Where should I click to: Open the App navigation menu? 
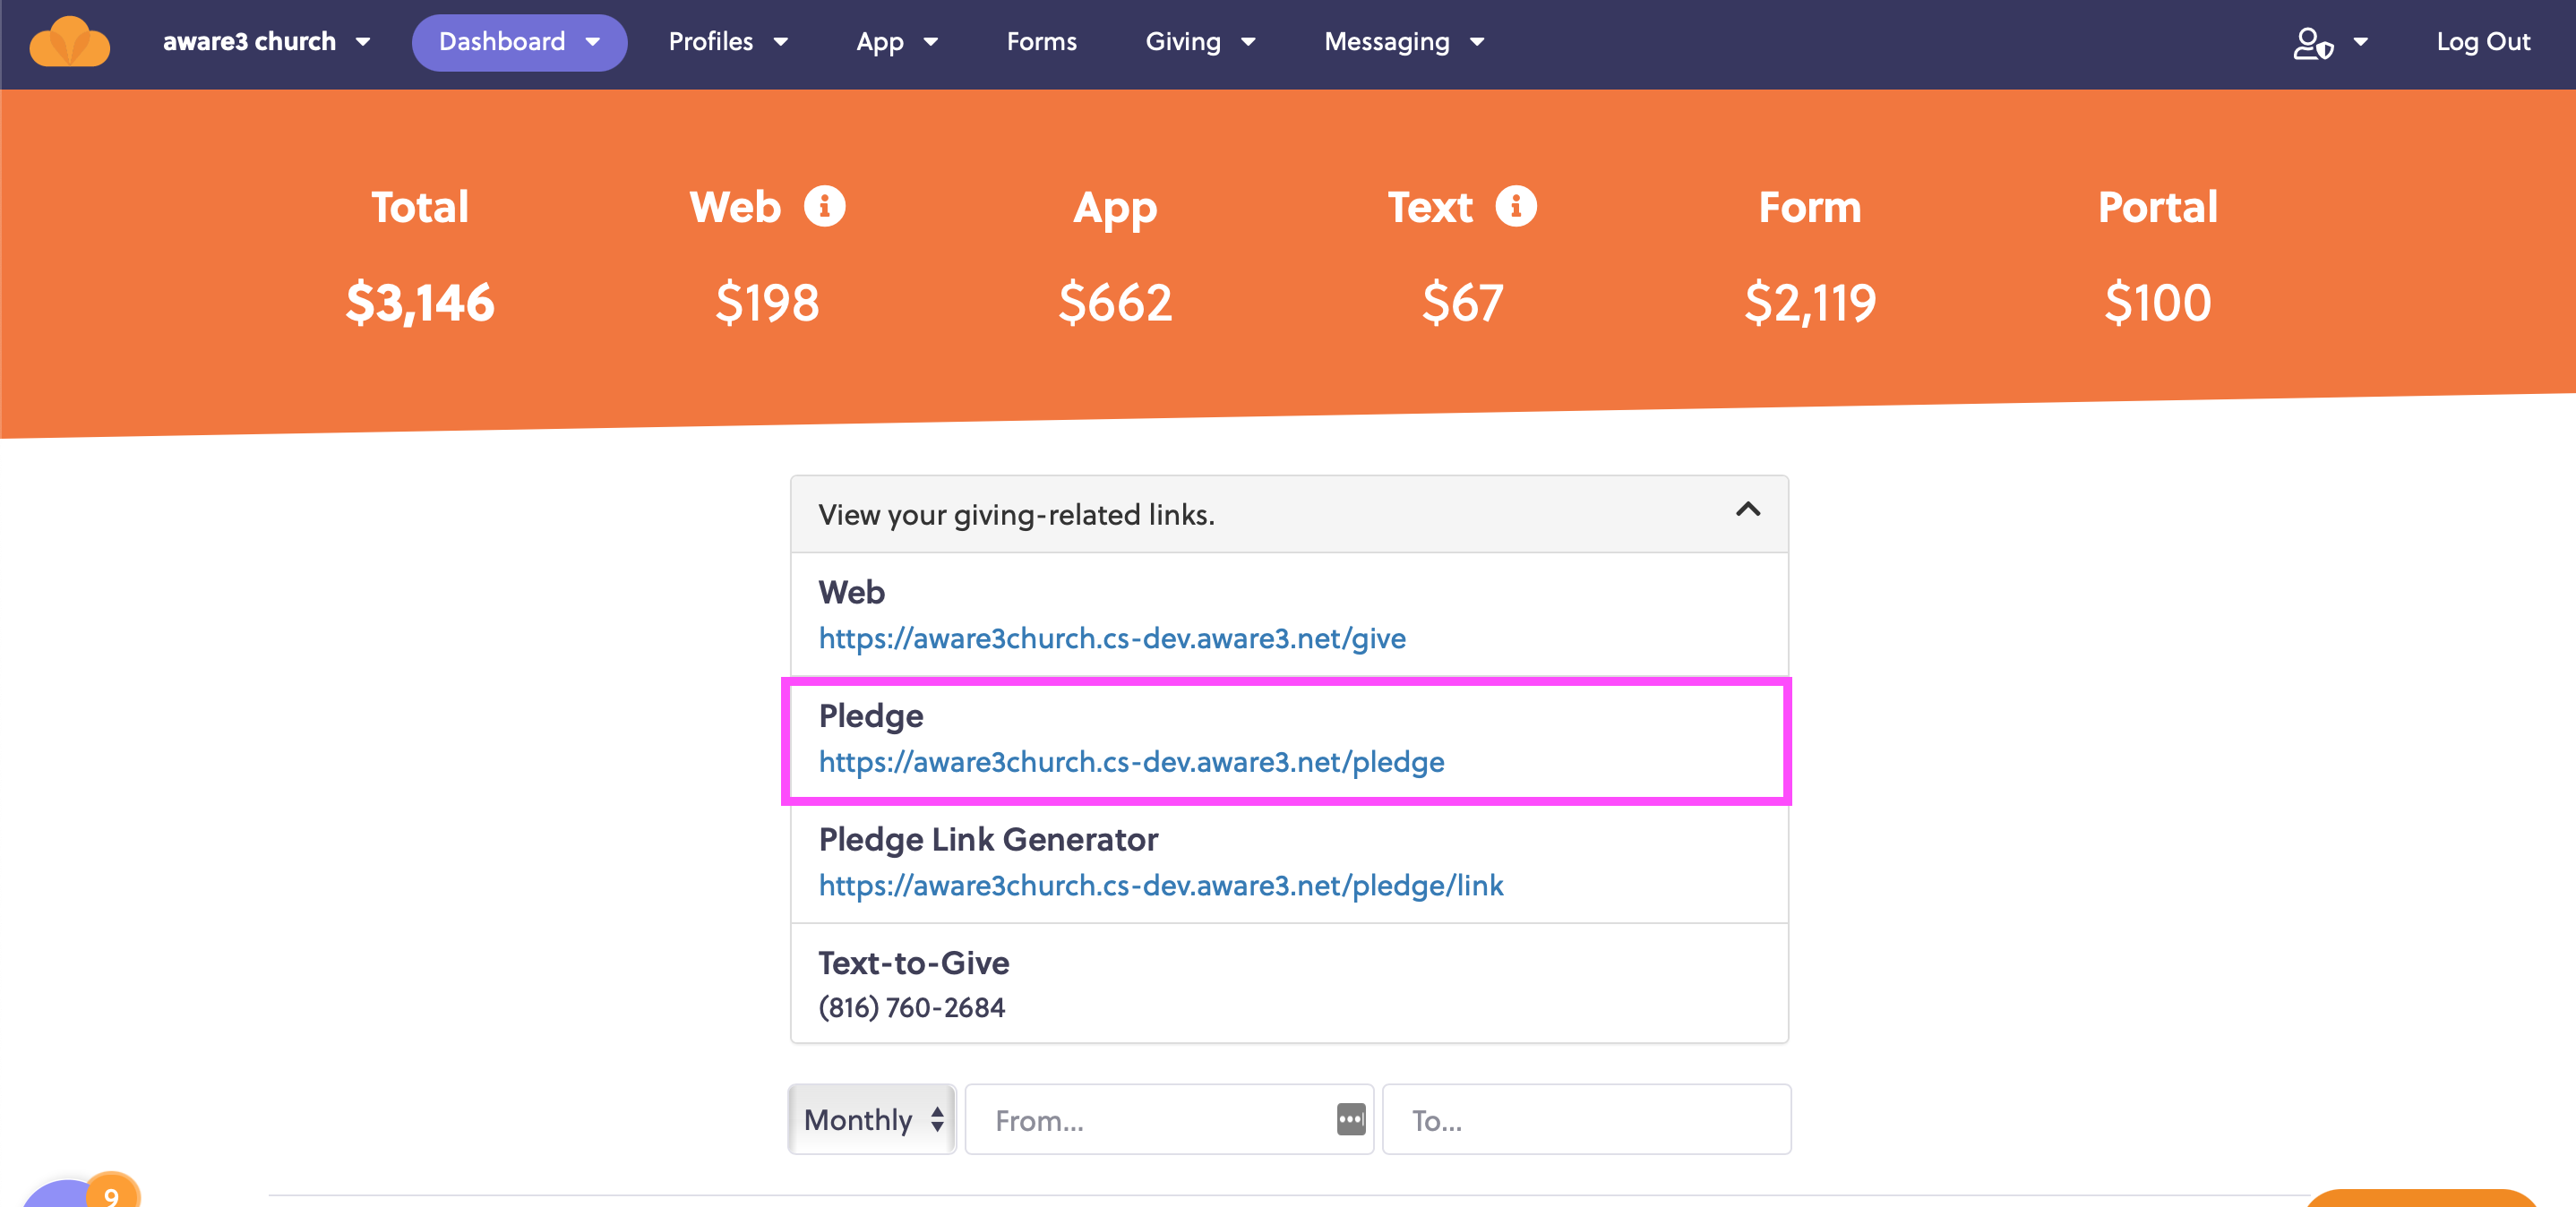pyautogui.click(x=897, y=42)
